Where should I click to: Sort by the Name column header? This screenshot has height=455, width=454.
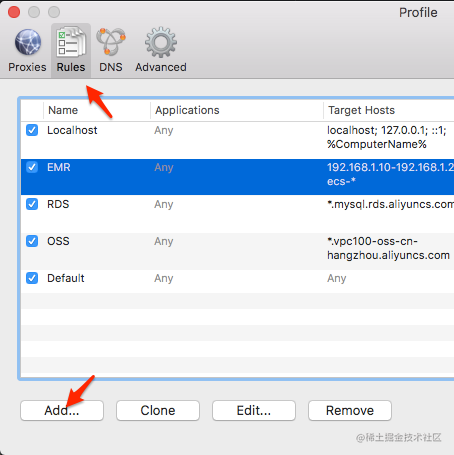pyautogui.click(x=97, y=110)
